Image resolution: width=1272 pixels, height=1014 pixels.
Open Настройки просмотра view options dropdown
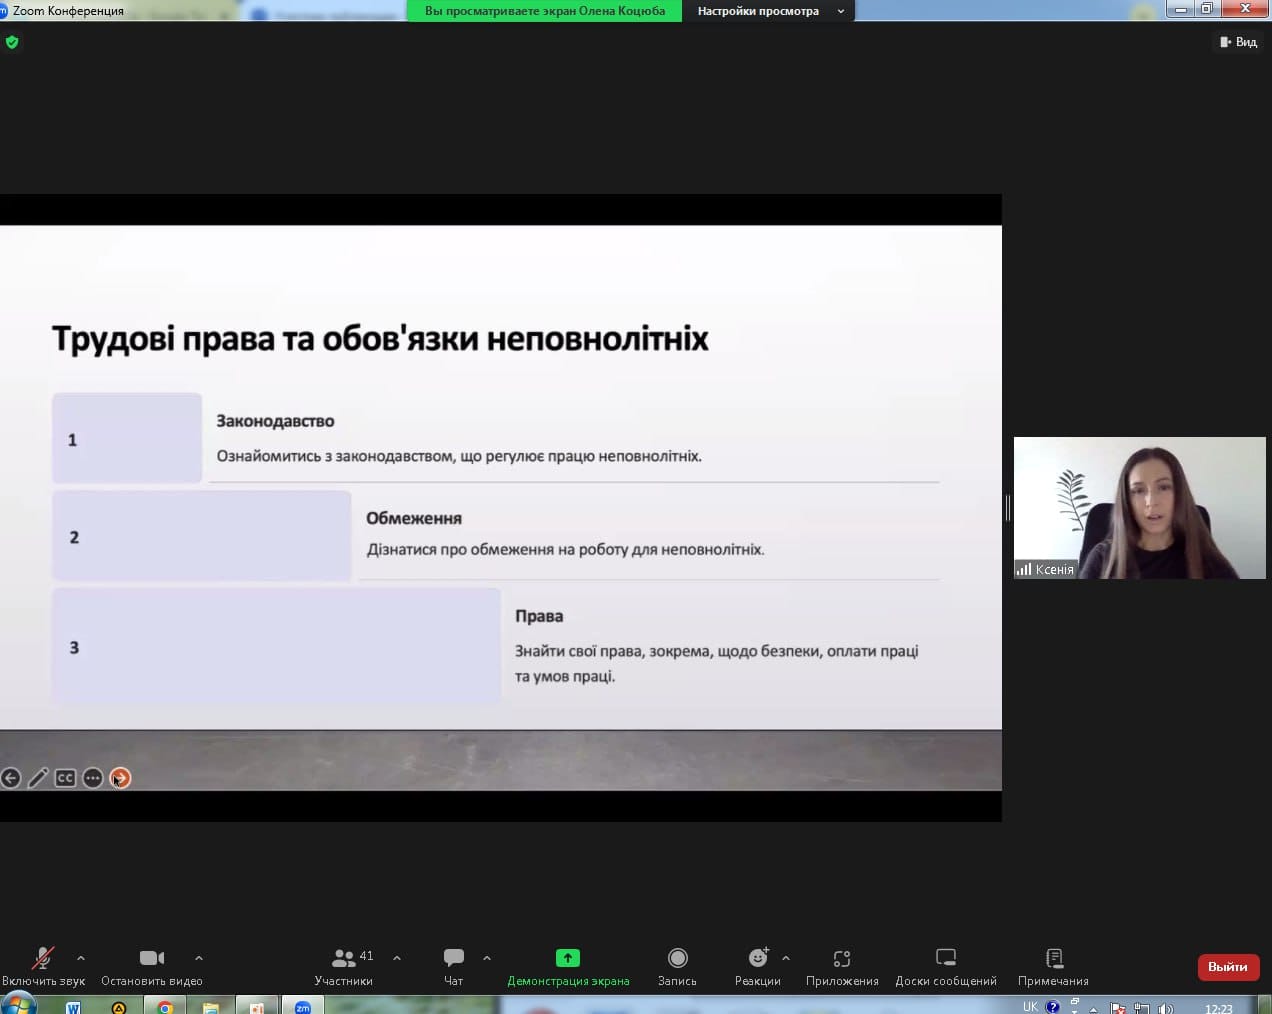(x=770, y=11)
